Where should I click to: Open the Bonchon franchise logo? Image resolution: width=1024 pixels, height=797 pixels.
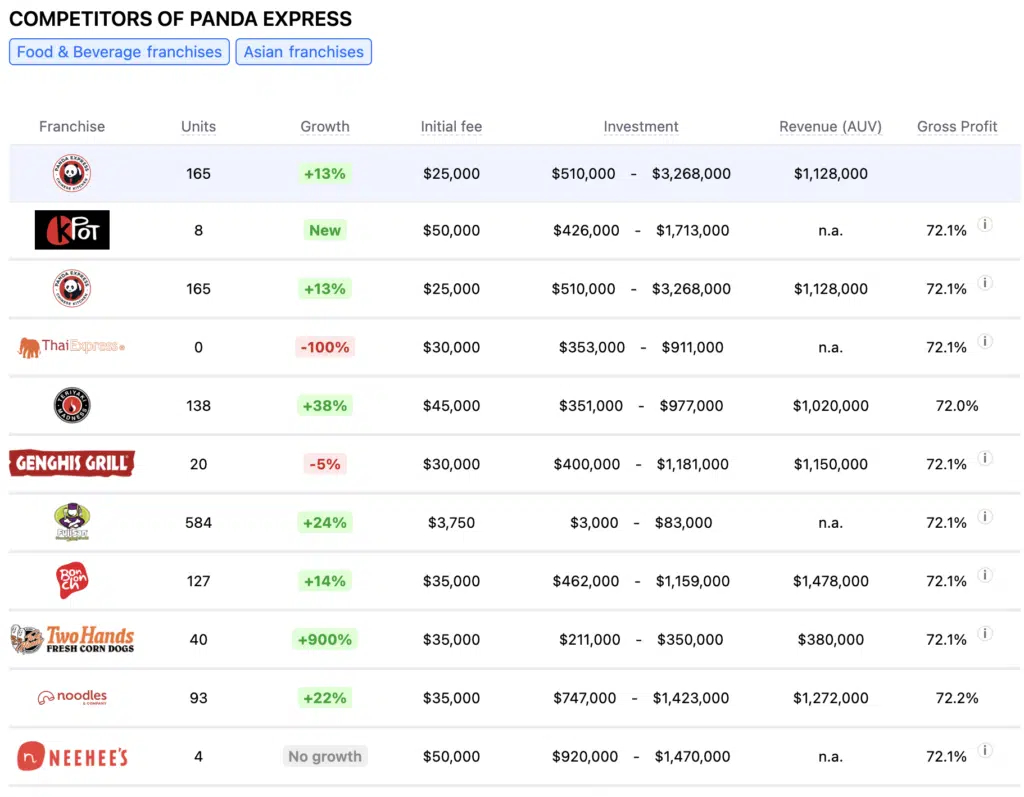coord(71,580)
